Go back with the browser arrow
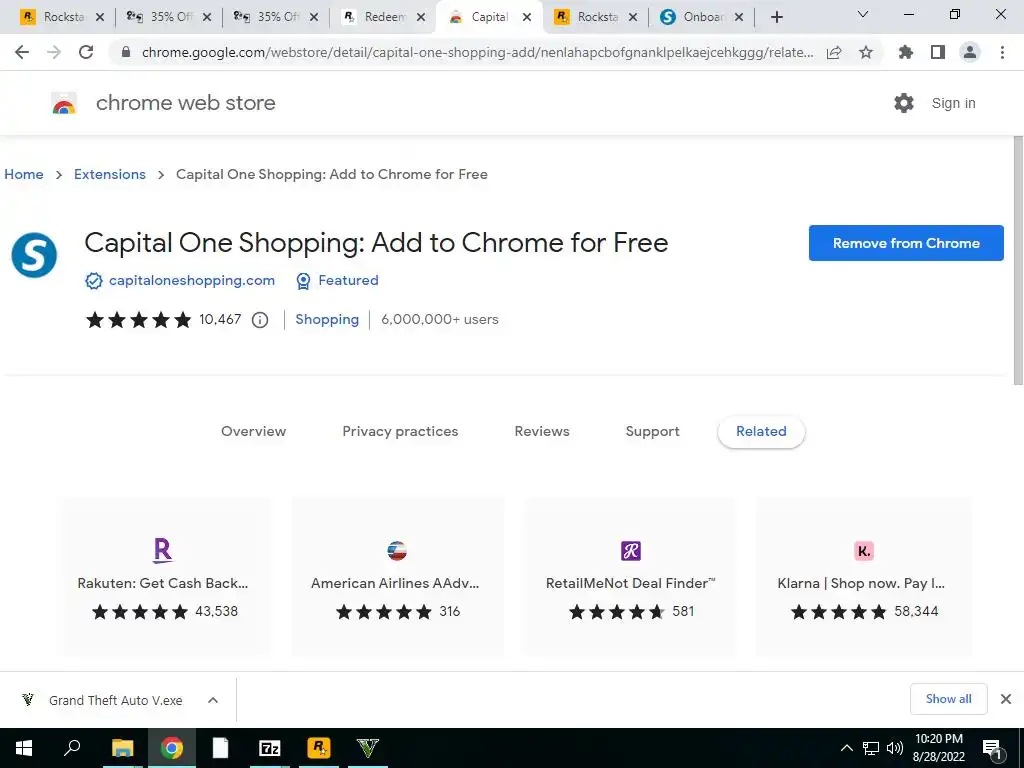The image size is (1024, 768). (22, 52)
